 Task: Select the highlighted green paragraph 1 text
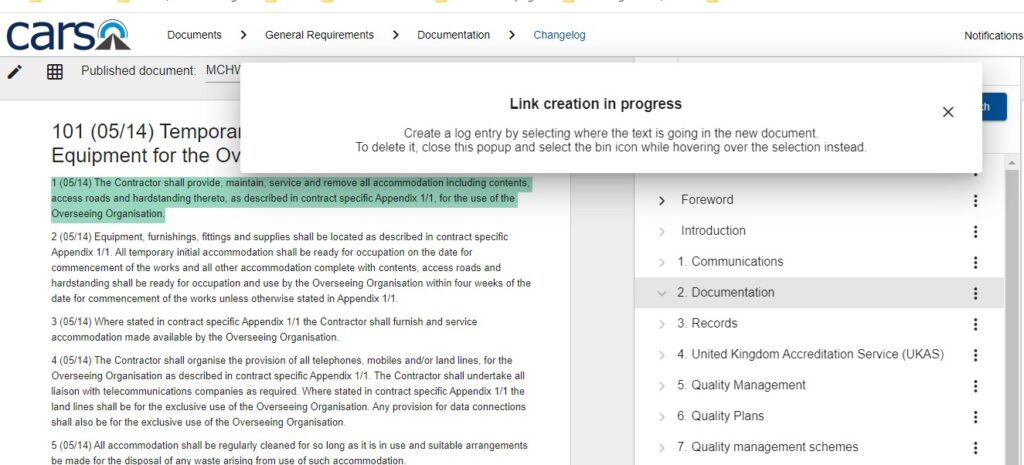[290, 198]
